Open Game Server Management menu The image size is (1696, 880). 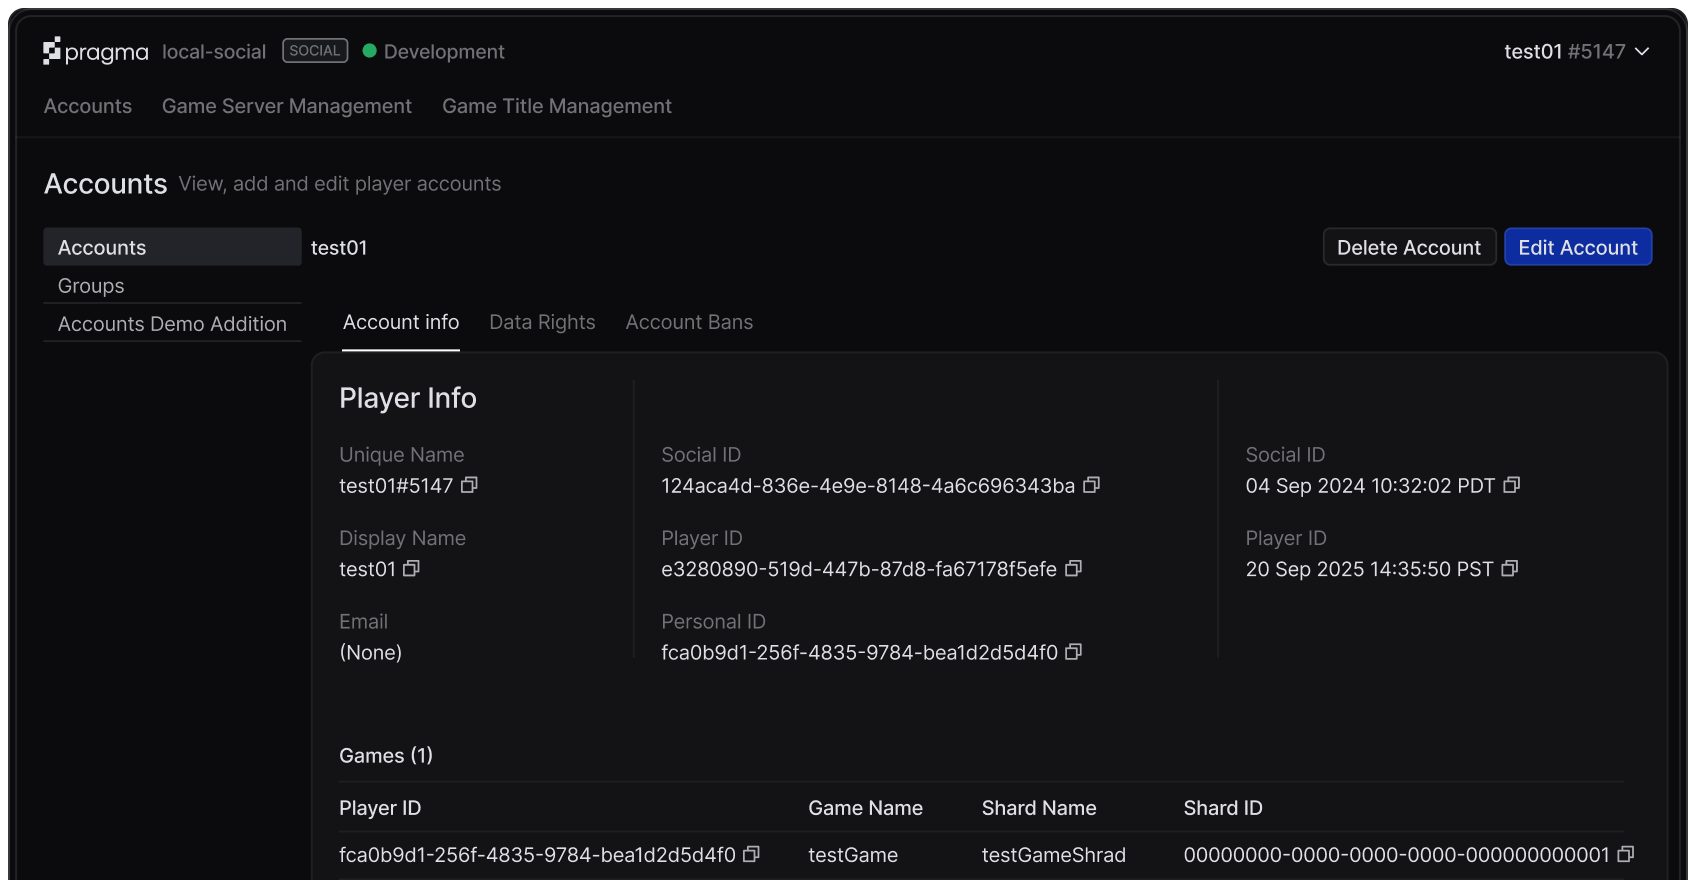287,106
